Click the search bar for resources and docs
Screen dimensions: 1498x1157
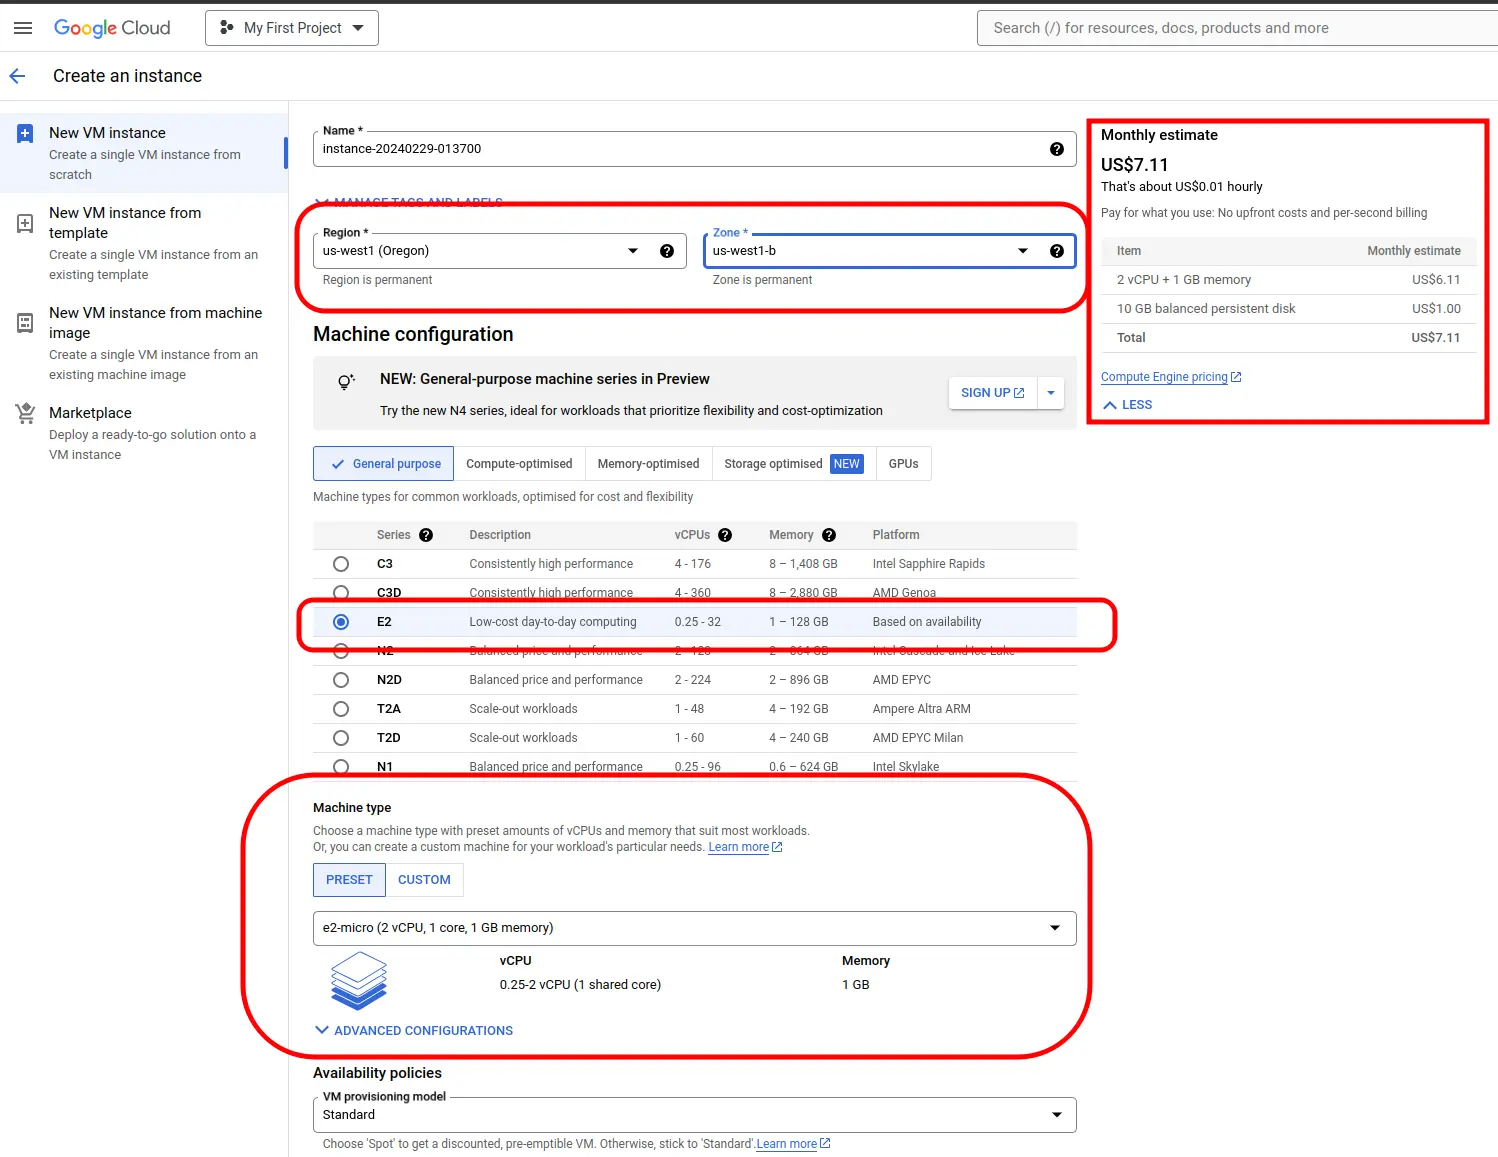pyautogui.click(x=1237, y=28)
